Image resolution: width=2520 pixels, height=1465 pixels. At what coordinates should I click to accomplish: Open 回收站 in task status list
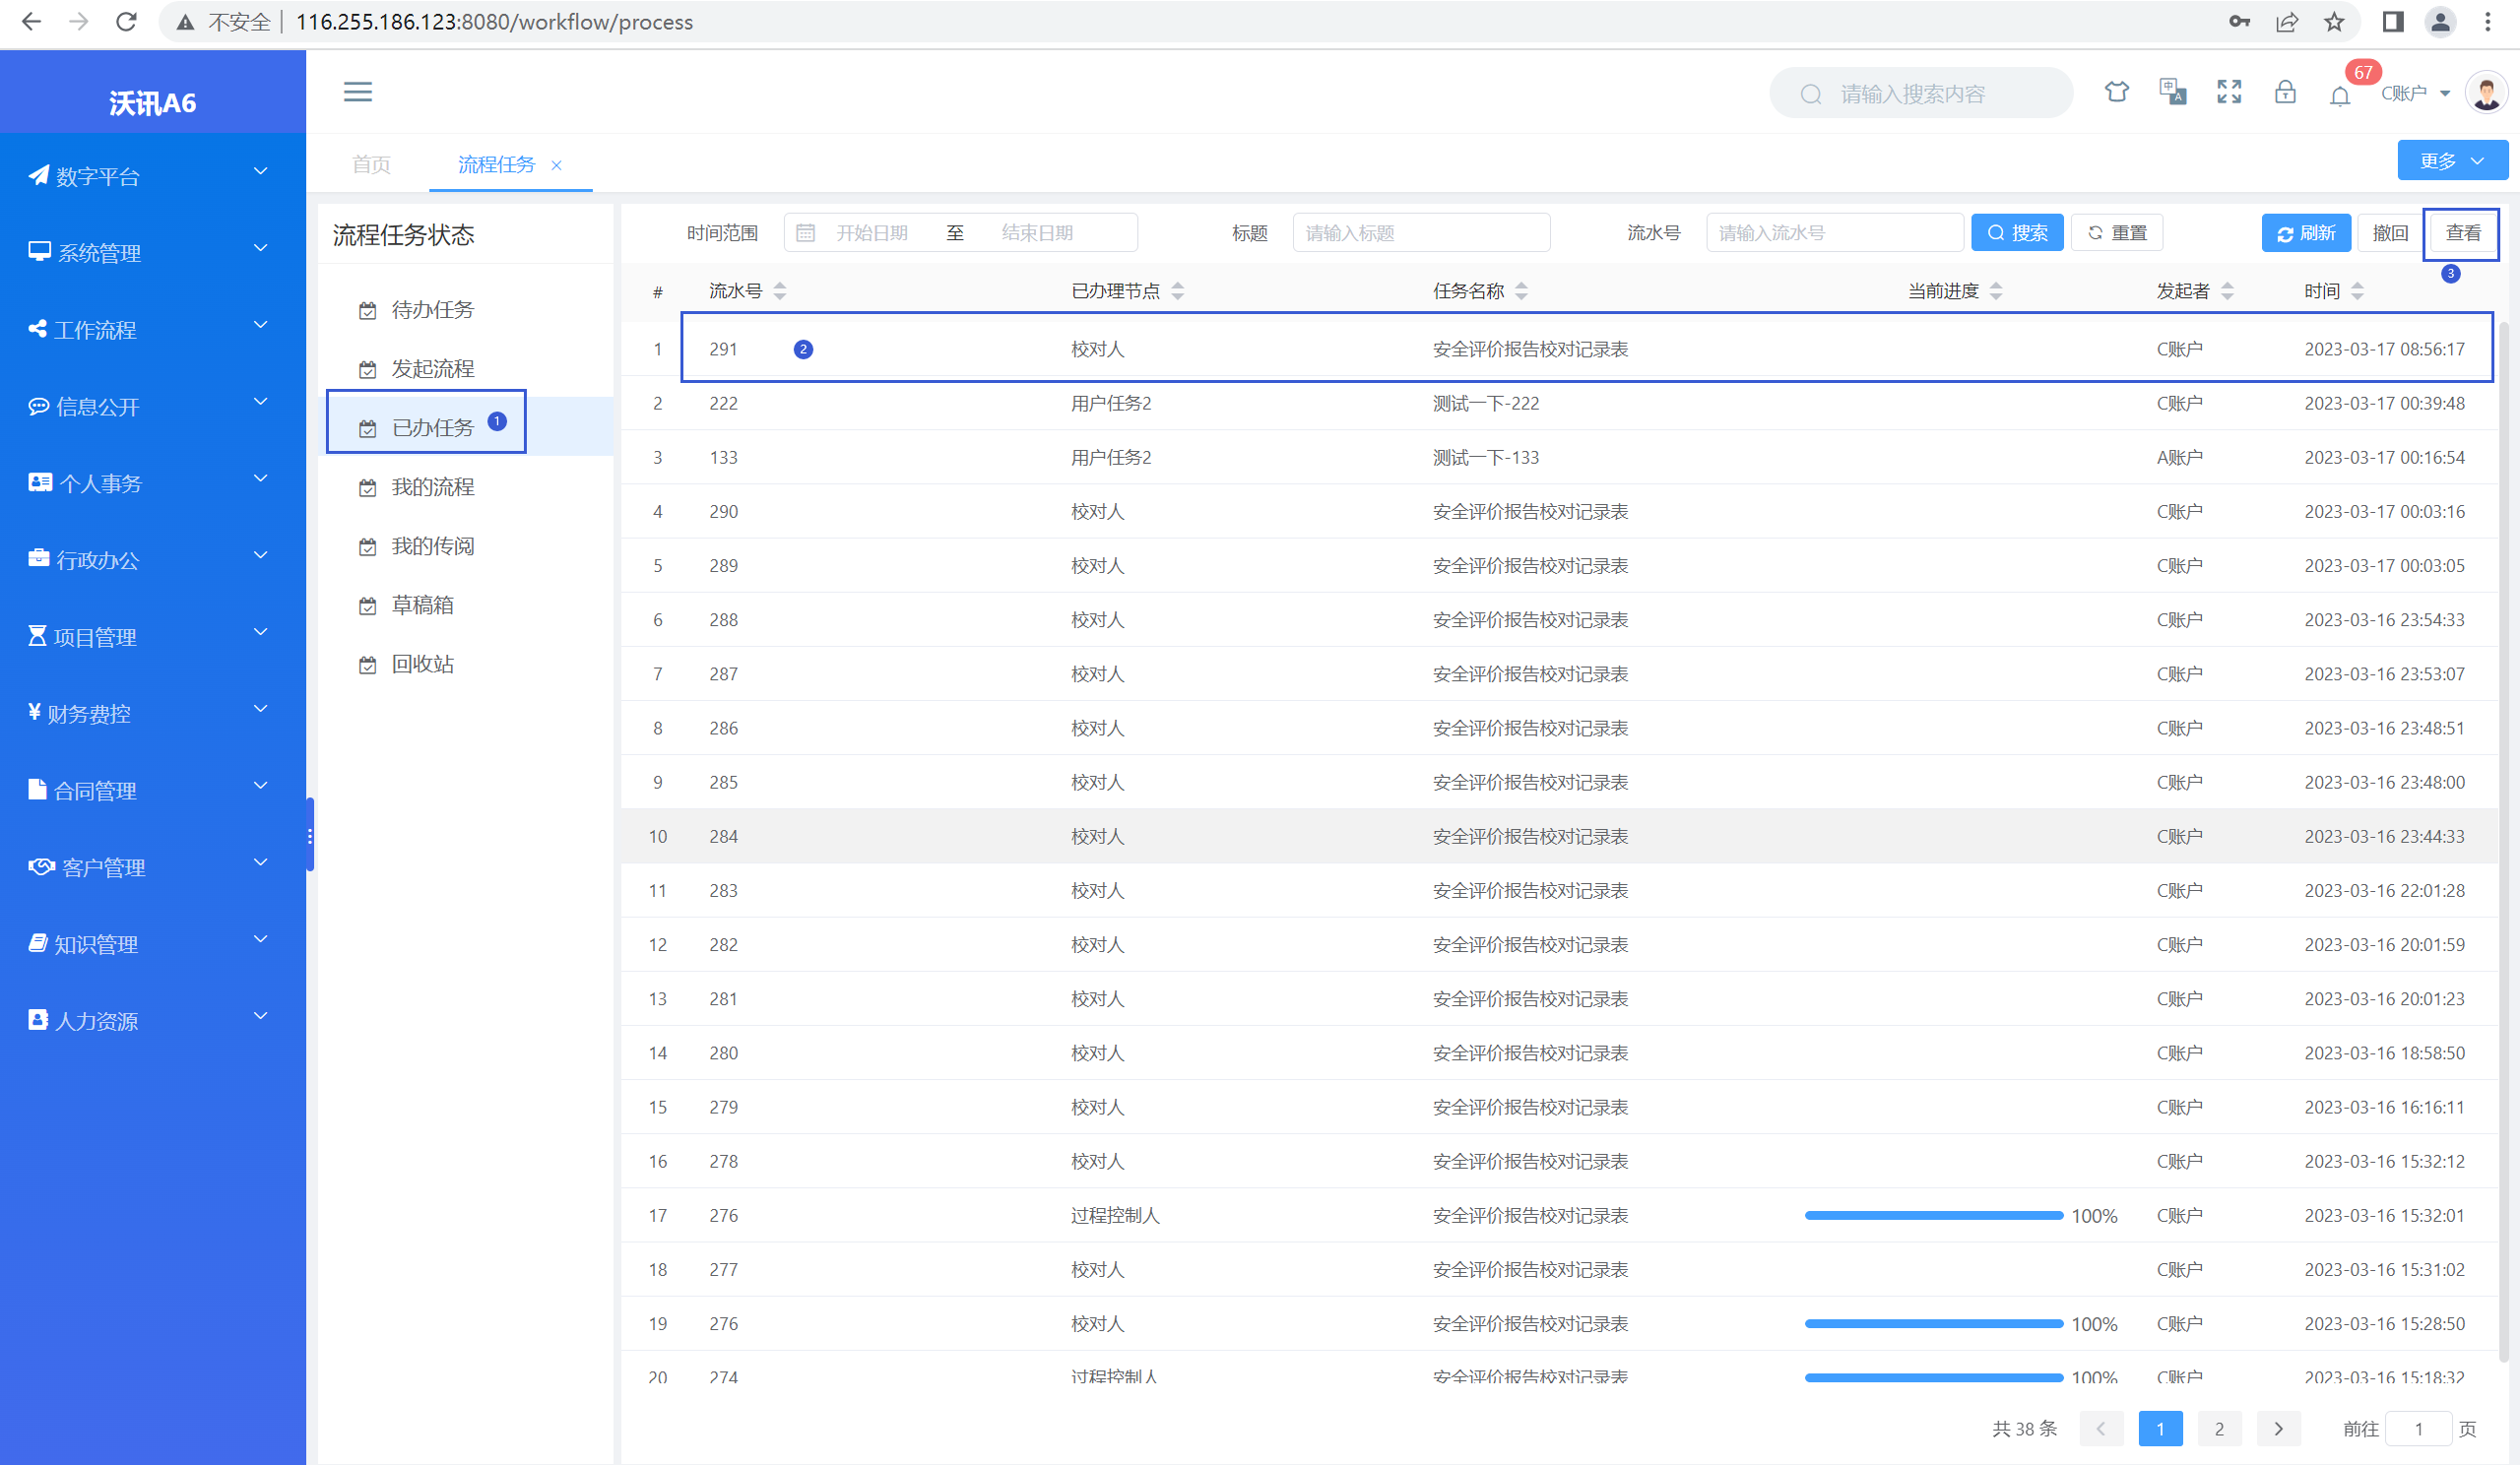[x=423, y=663]
